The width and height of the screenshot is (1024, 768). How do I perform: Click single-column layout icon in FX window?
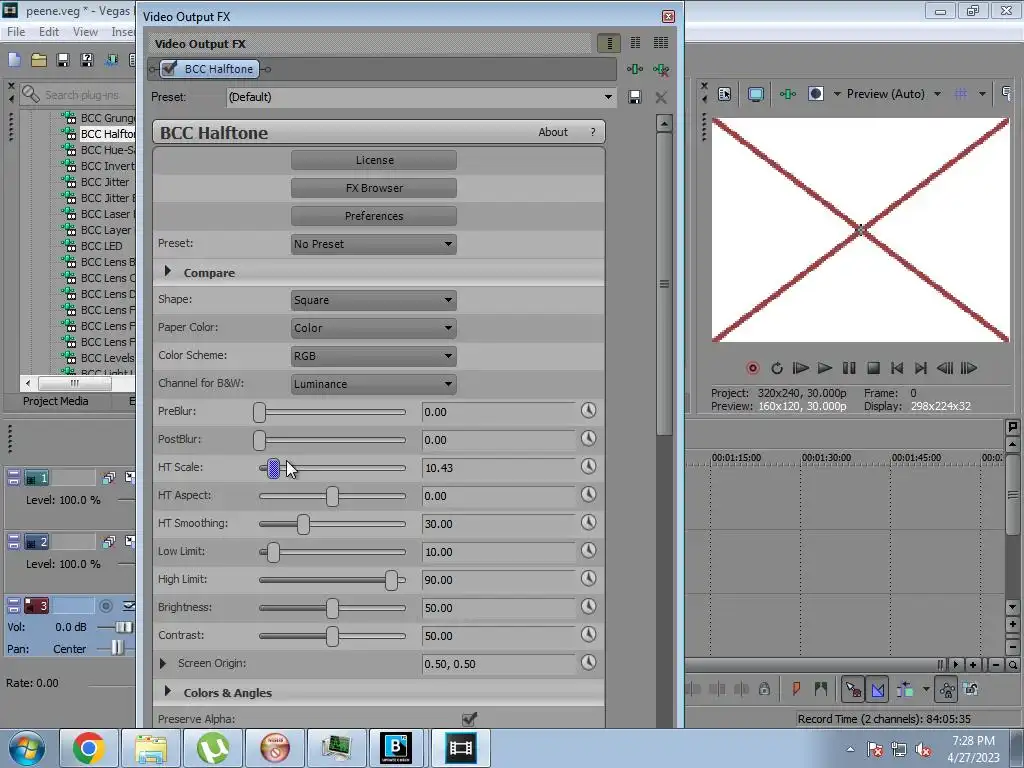pyautogui.click(x=609, y=43)
